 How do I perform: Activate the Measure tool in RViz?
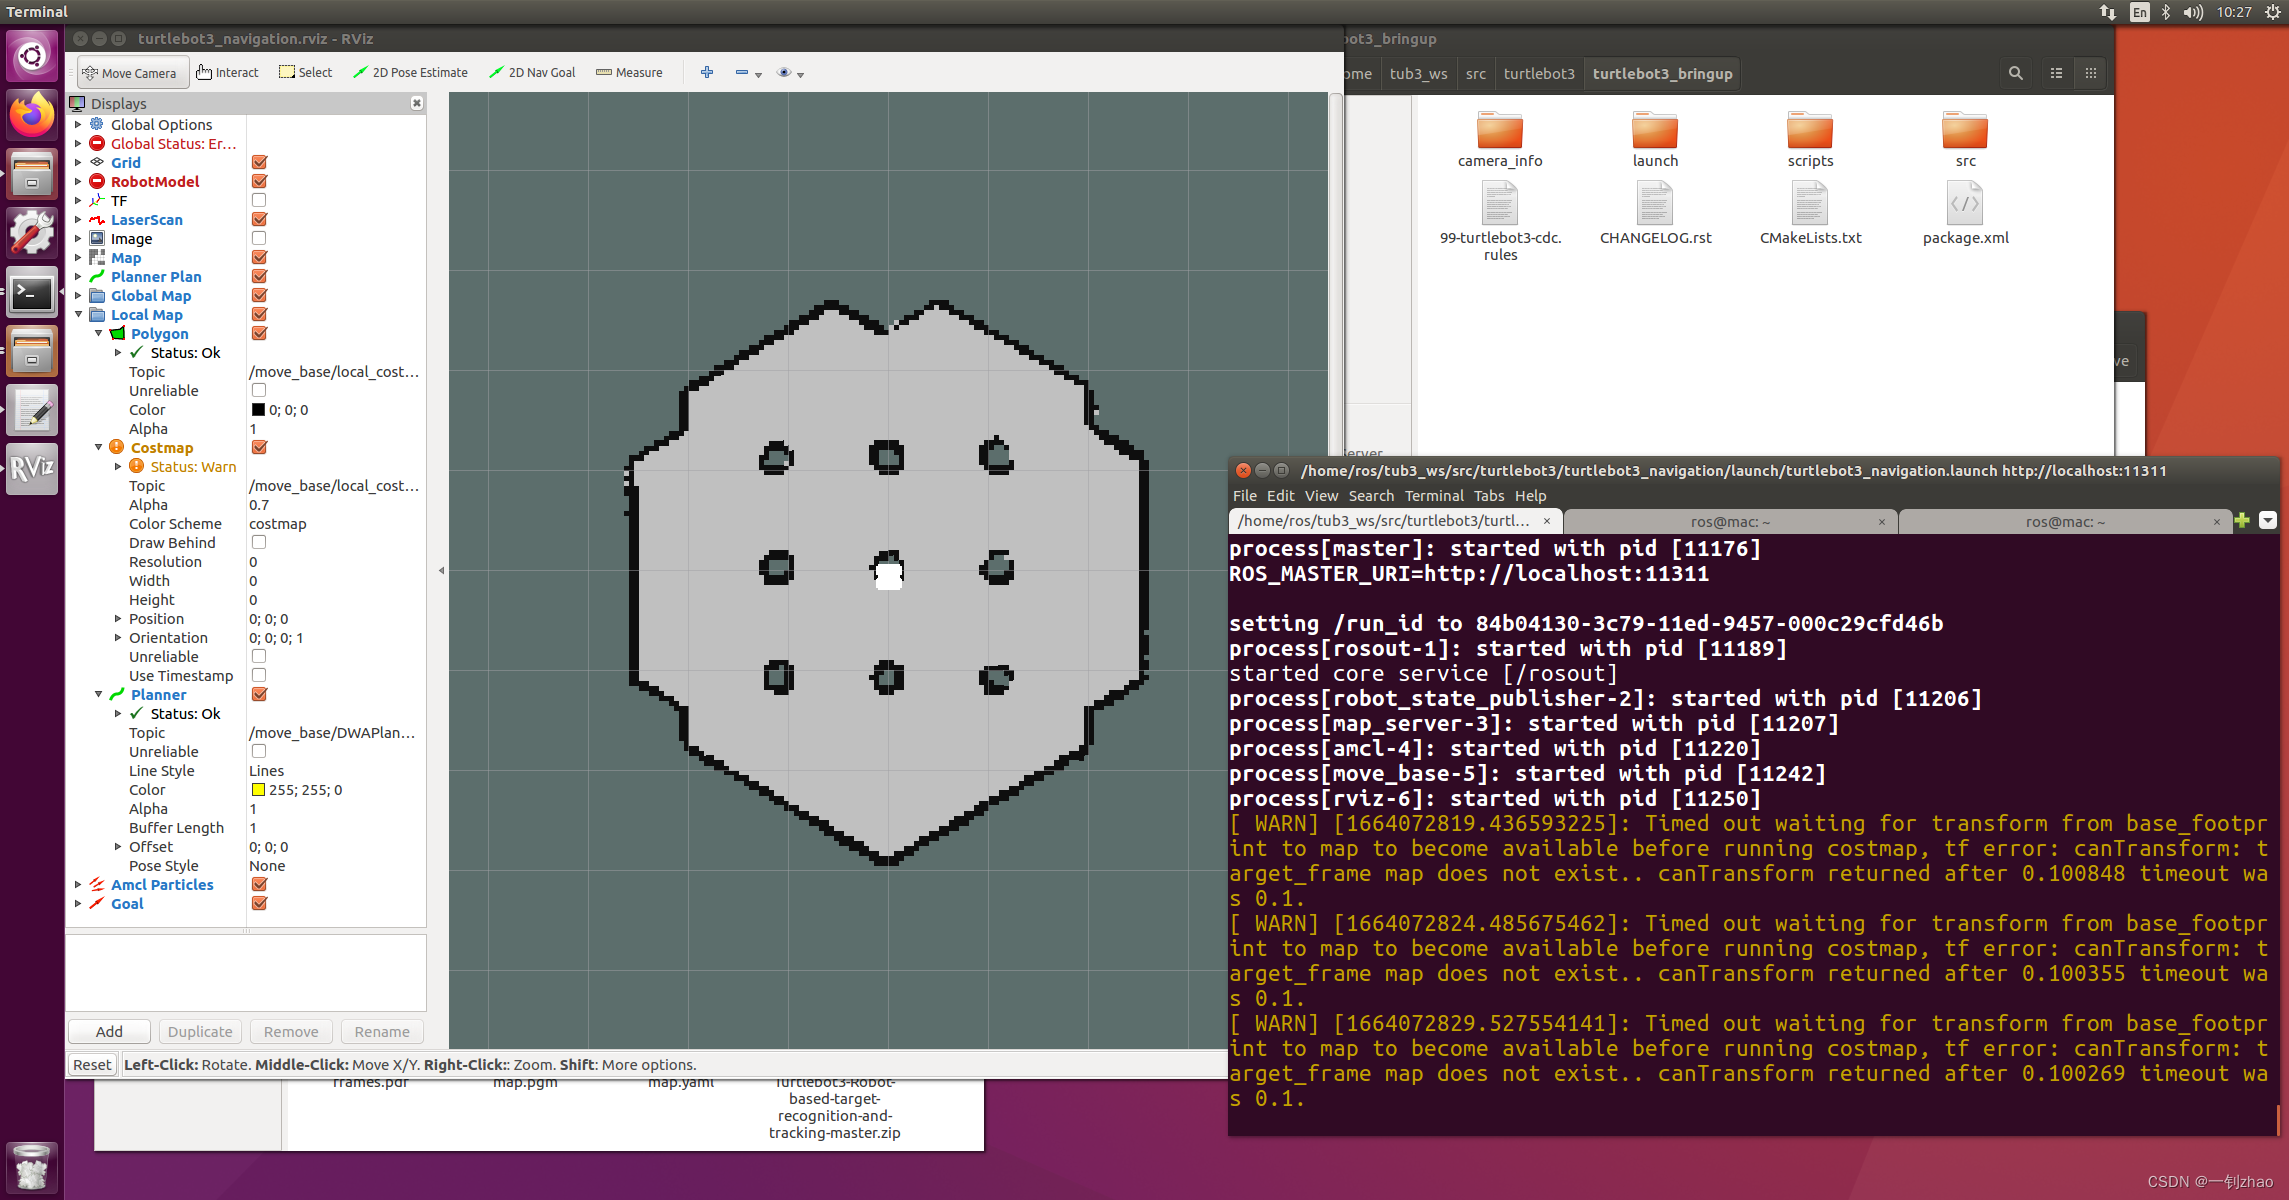click(629, 72)
